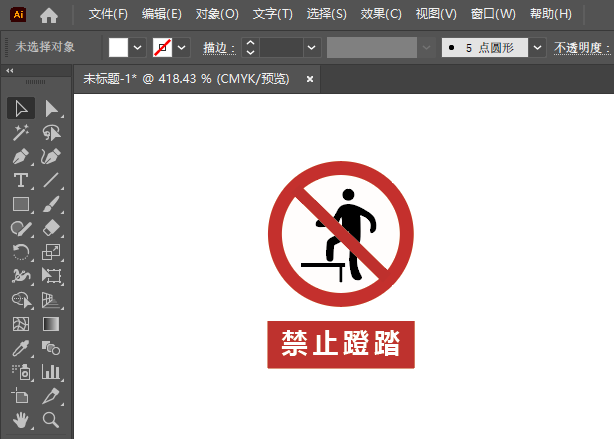Click the red prohibition circle sign on canvas
Screen dimensions: 614x439
(x=341, y=234)
